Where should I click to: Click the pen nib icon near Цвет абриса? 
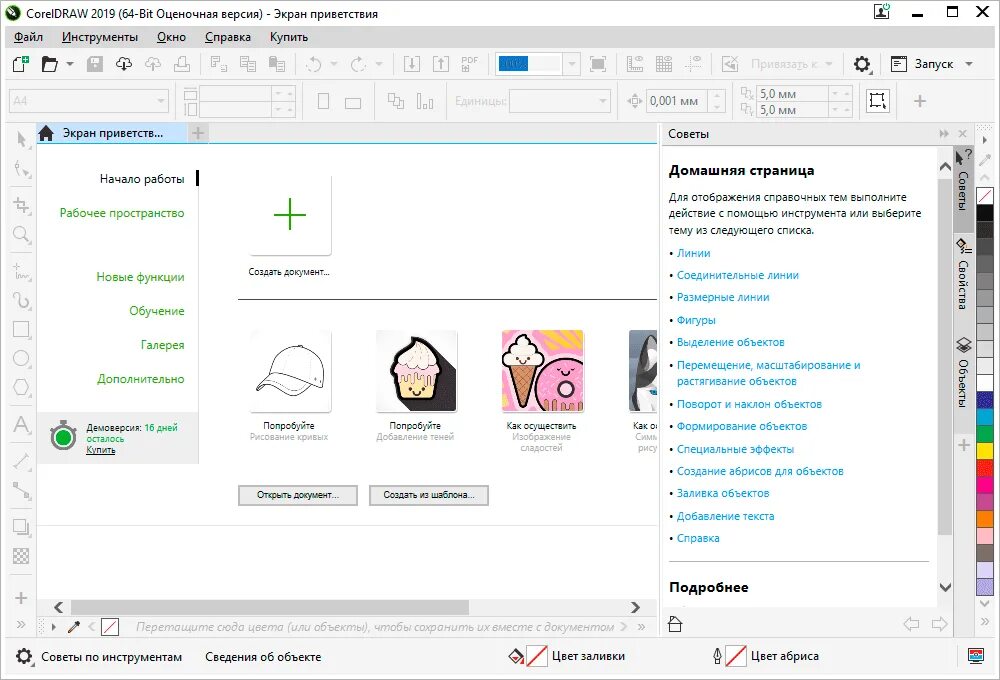(x=717, y=656)
